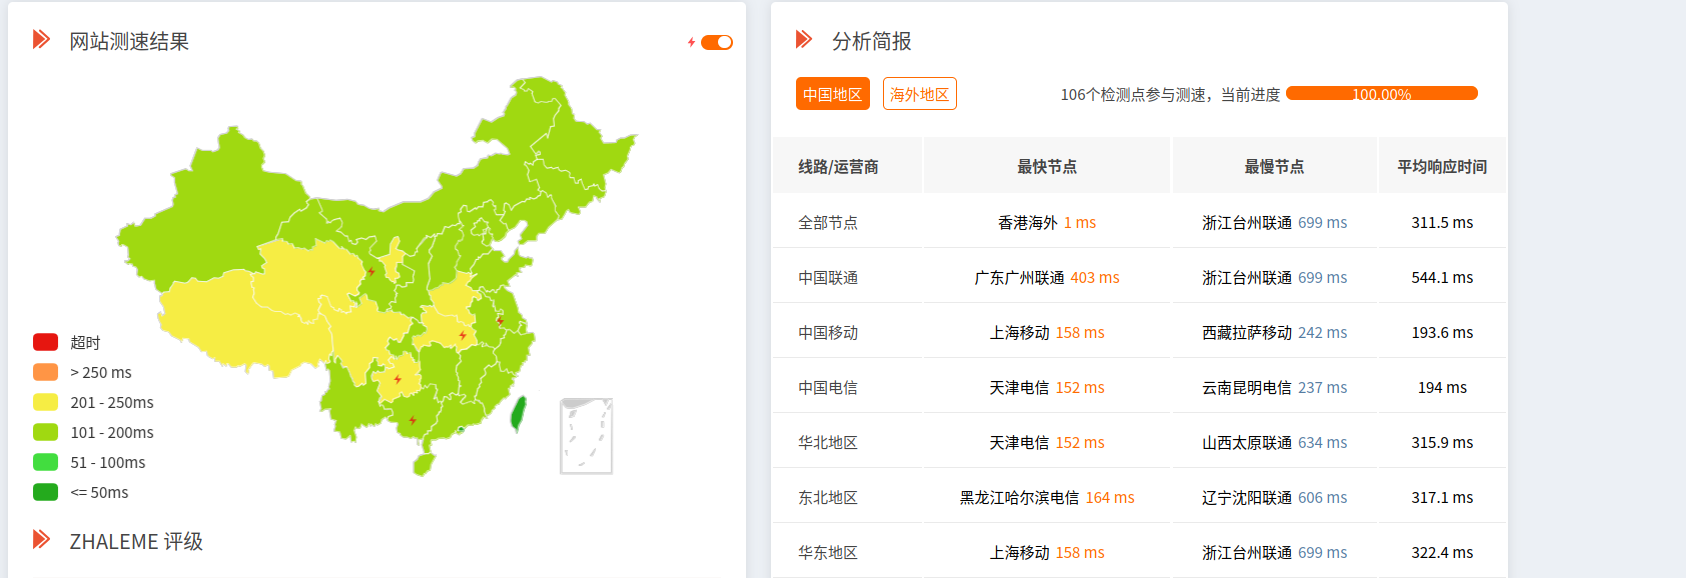This screenshot has height=578, width=1686.
Task: Click the 最快节点 column header
Action: [x=1047, y=167]
